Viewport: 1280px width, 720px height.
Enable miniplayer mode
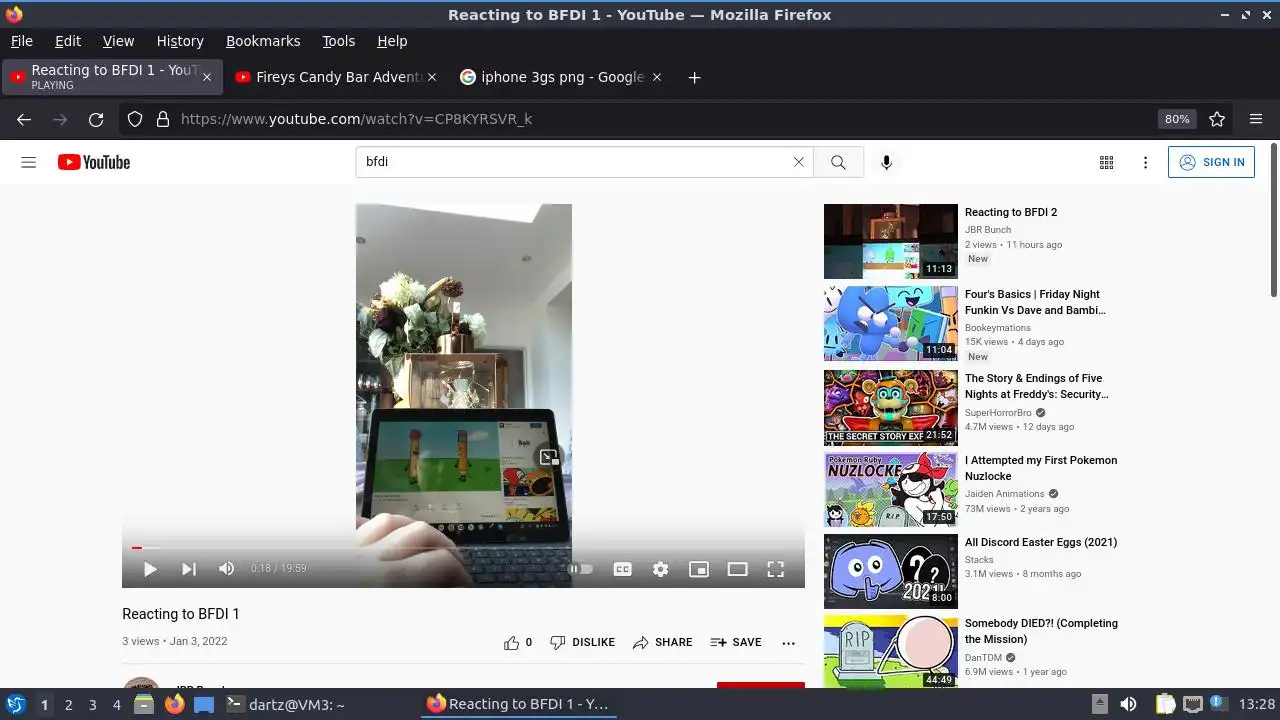point(699,569)
